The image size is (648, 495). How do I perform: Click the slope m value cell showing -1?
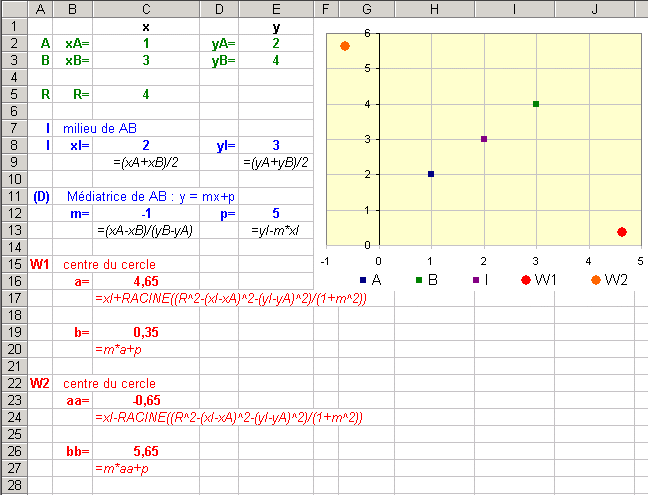(x=146, y=213)
